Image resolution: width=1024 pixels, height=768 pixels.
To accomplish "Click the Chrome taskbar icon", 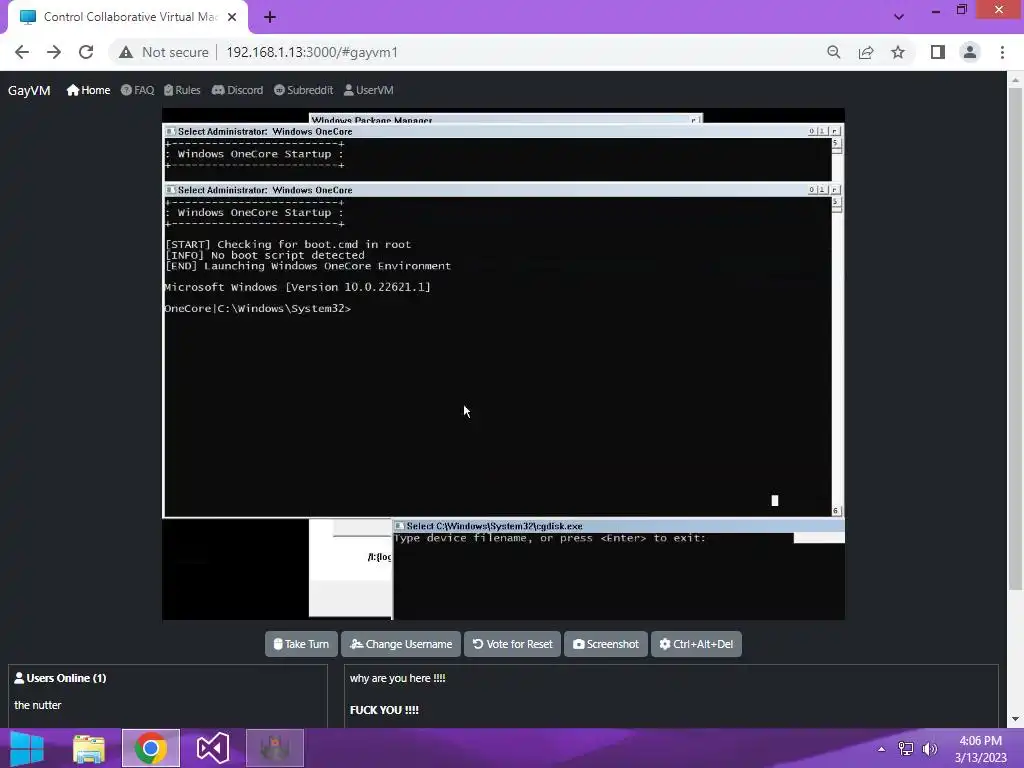I will (151, 748).
